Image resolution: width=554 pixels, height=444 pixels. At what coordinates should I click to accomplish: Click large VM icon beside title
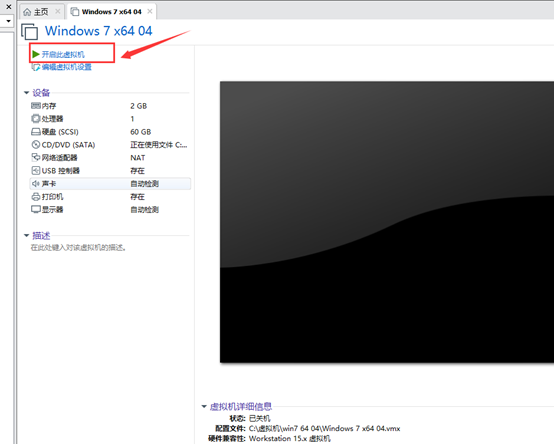(30, 31)
